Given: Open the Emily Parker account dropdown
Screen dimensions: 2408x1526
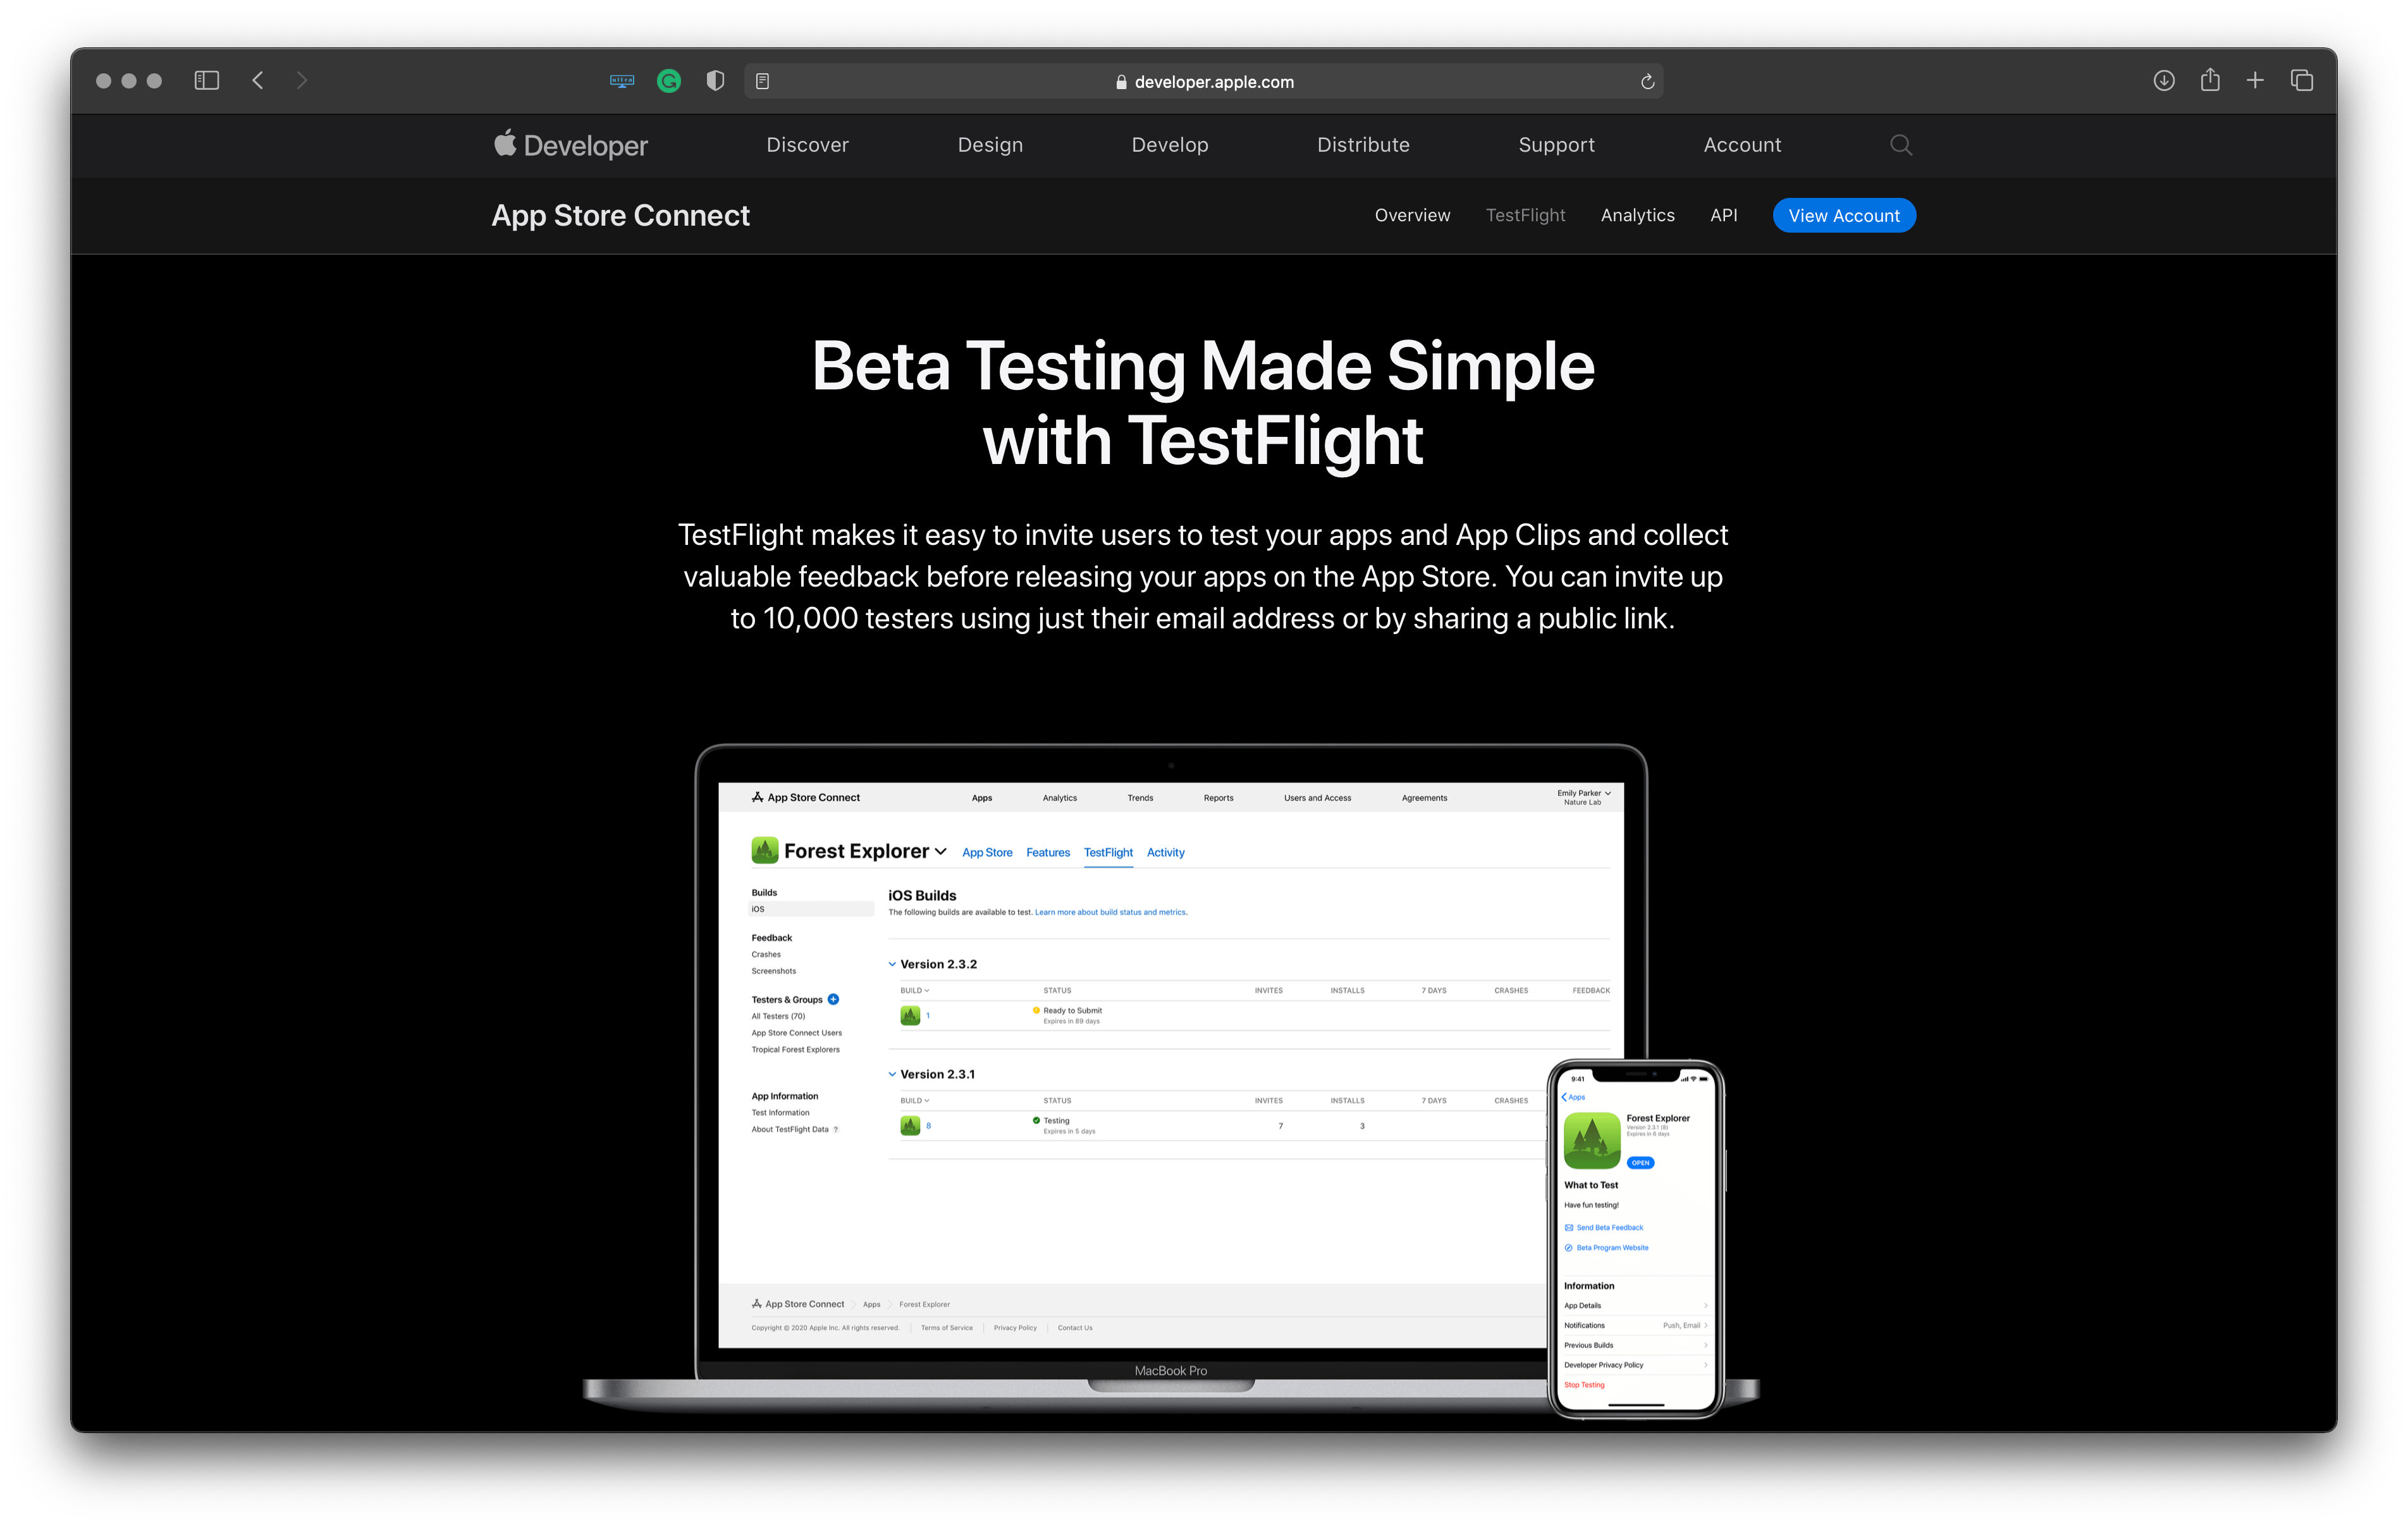Looking at the screenshot, I should (1584, 797).
